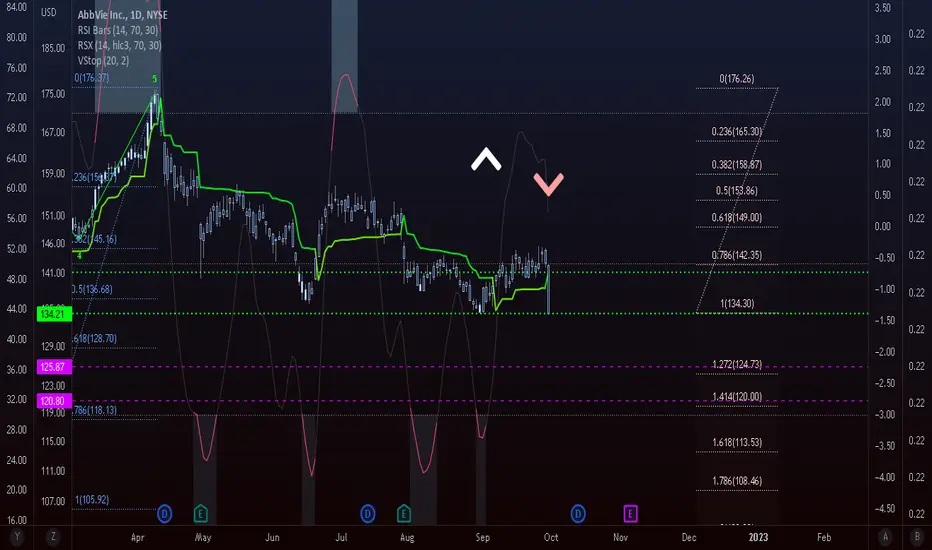Select the blue 0.5(136.68) retracement label

click(x=92, y=289)
